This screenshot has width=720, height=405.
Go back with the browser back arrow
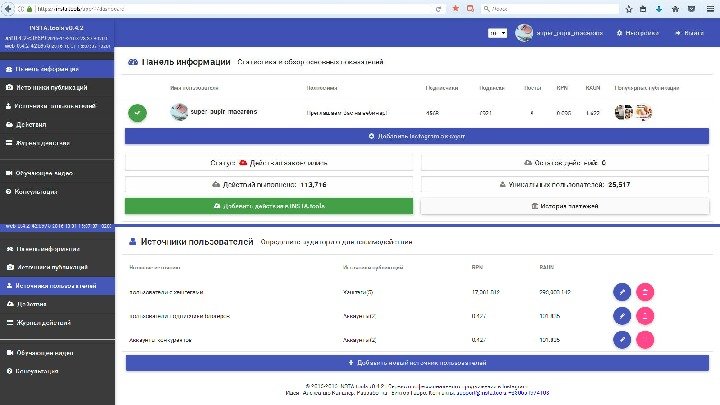[x=8, y=9]
